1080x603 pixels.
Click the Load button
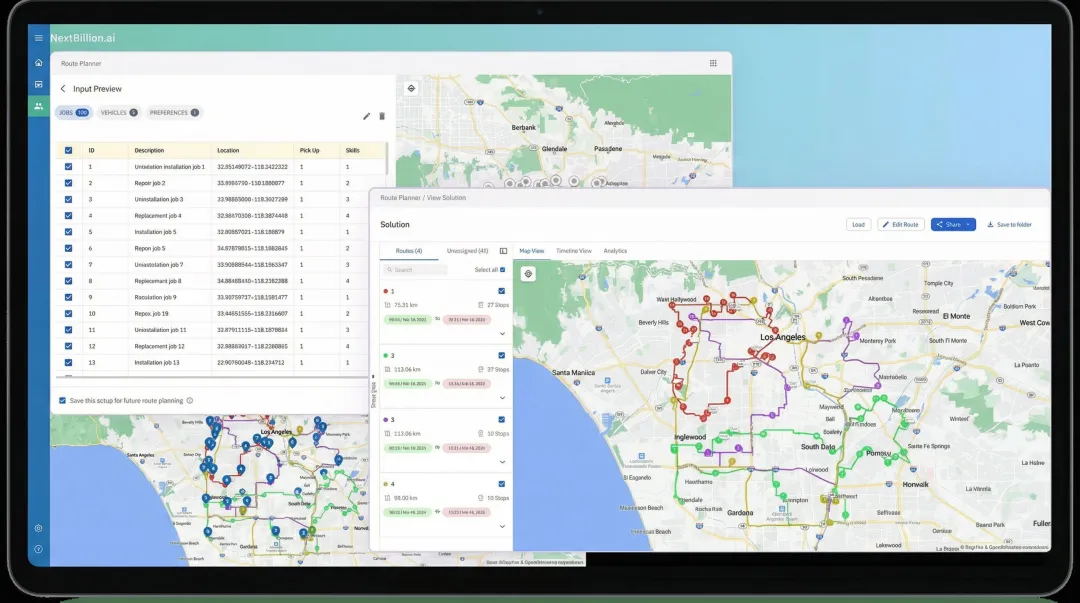tap(857, 224)
